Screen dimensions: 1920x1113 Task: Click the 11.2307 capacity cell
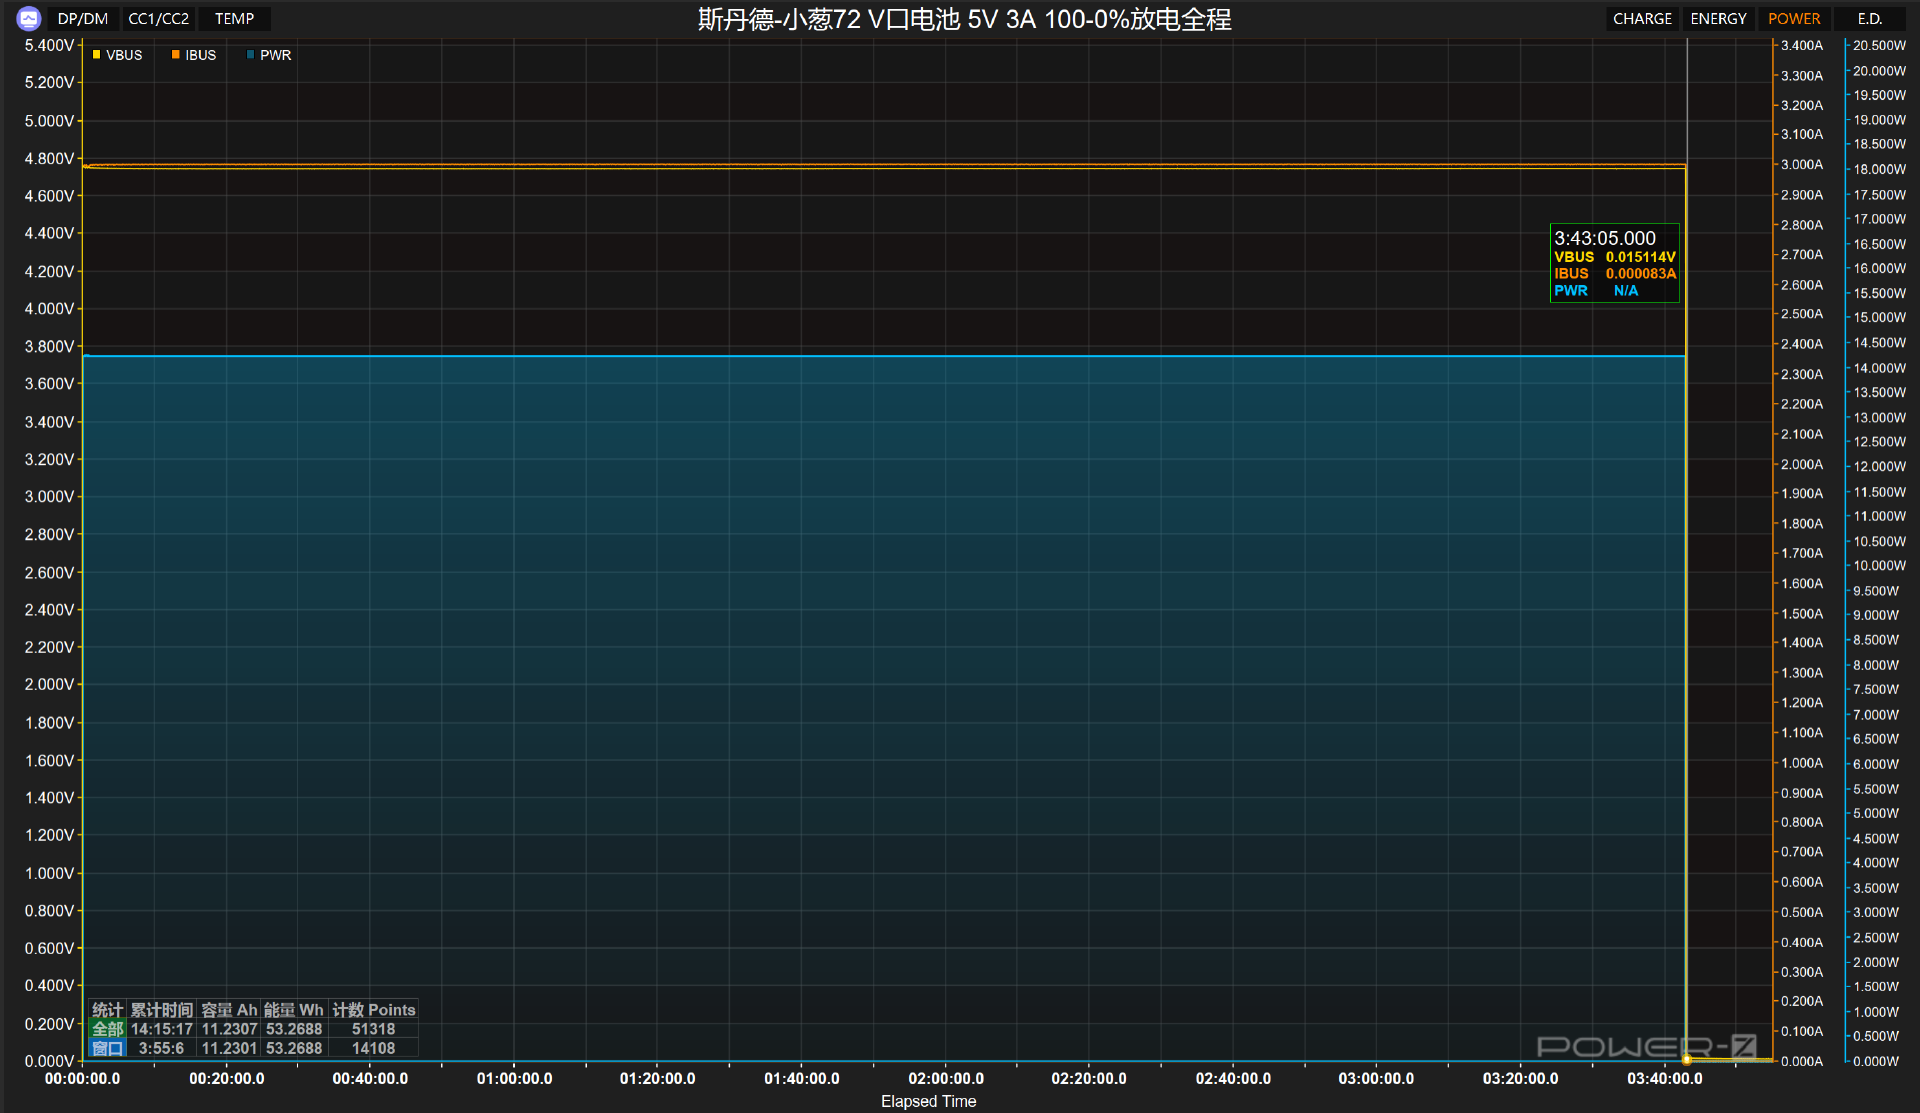coord(229,1029)
